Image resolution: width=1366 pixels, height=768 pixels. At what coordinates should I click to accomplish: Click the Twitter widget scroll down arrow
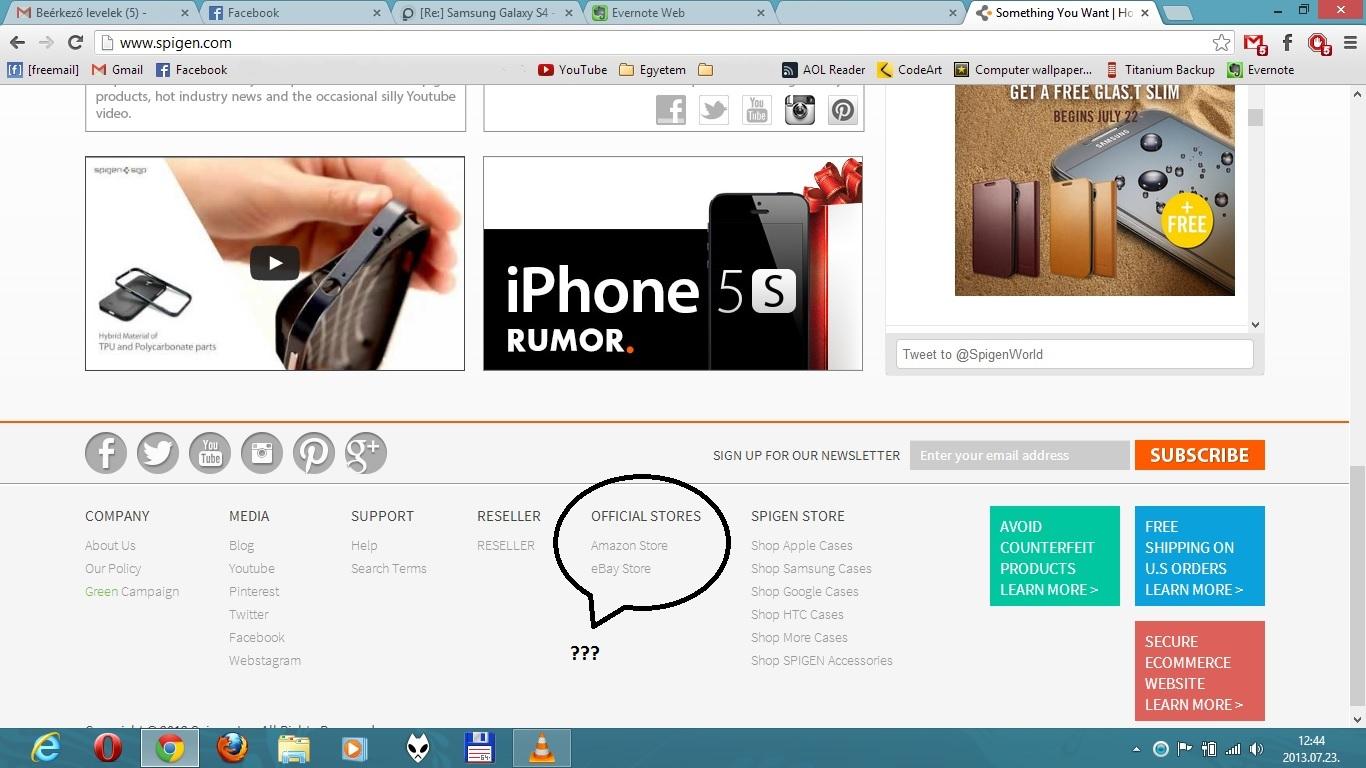coord(1256,325)
